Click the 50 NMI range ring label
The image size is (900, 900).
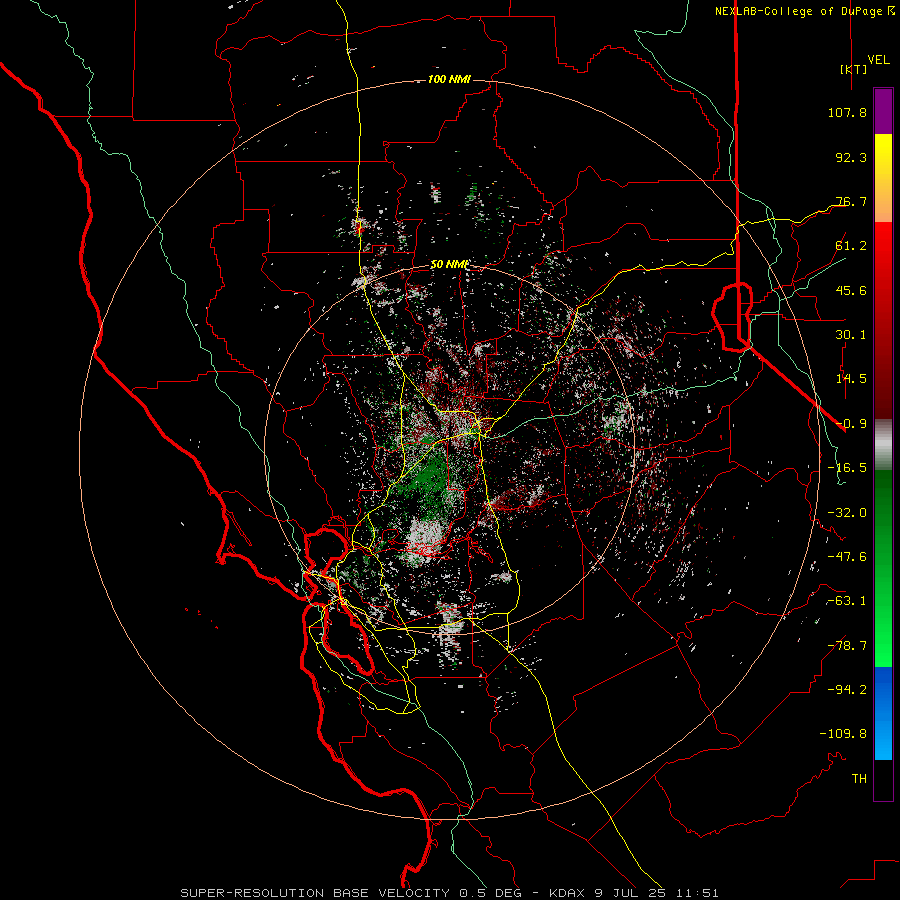[449, 265]
